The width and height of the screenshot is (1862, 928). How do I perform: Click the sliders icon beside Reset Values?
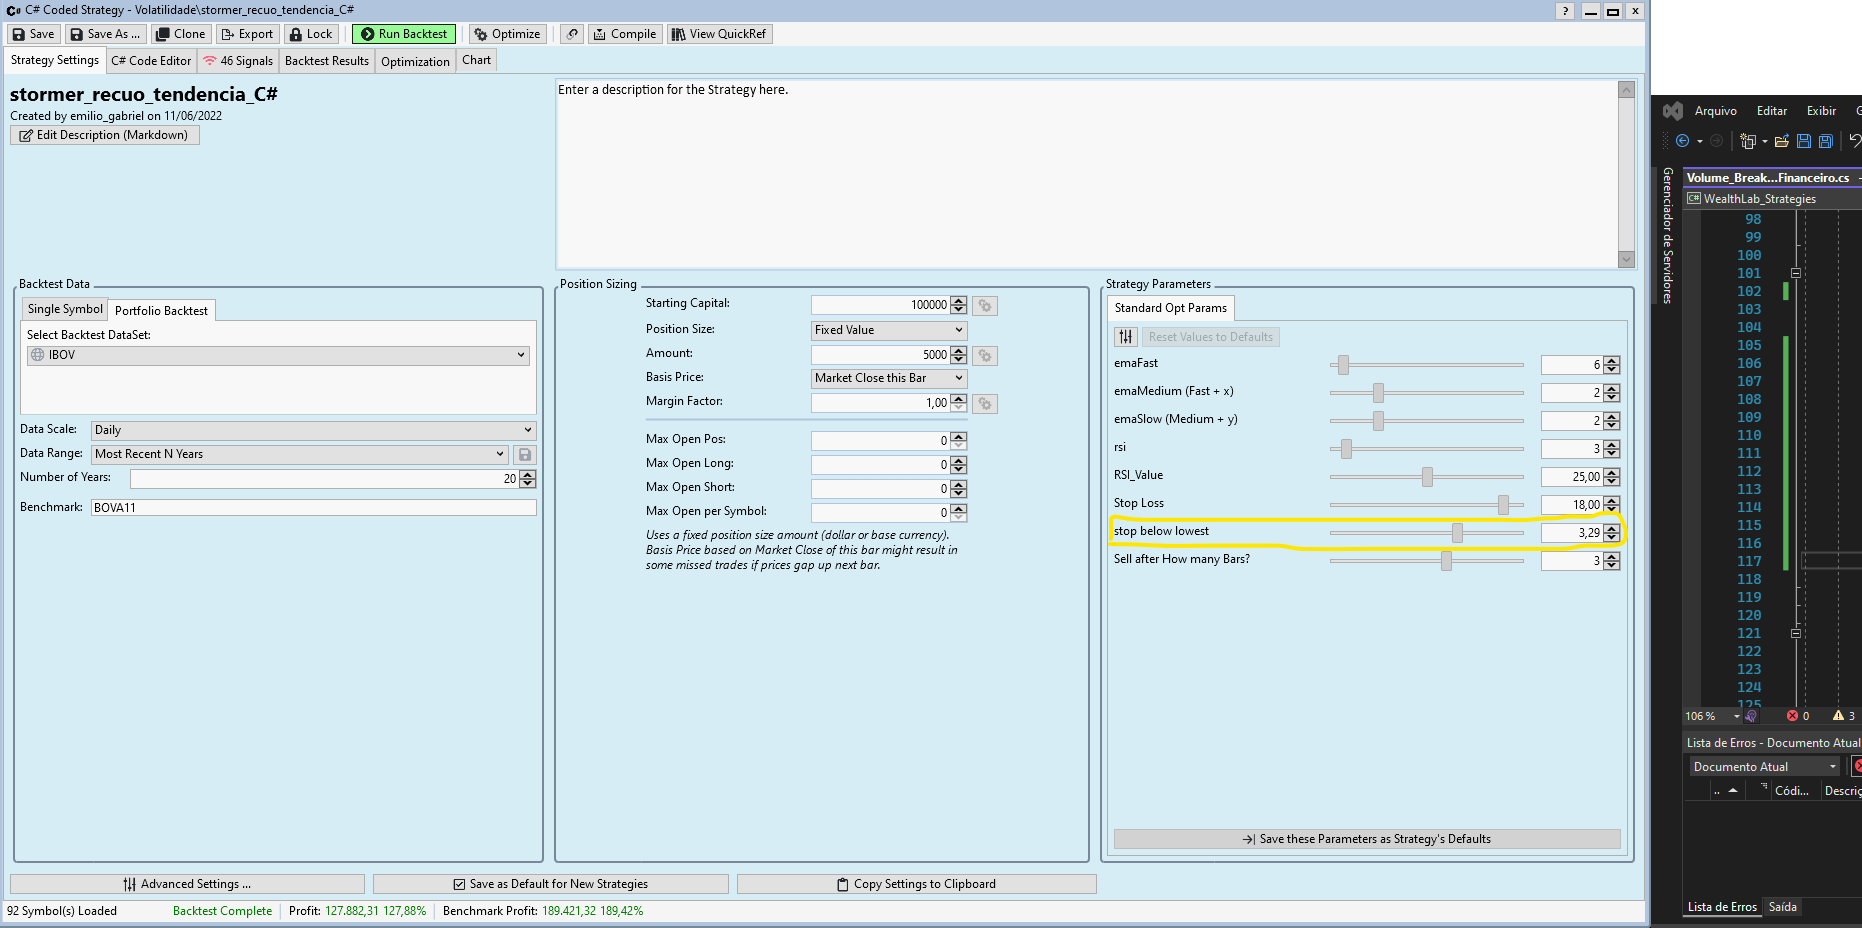tap(1126, 337)
